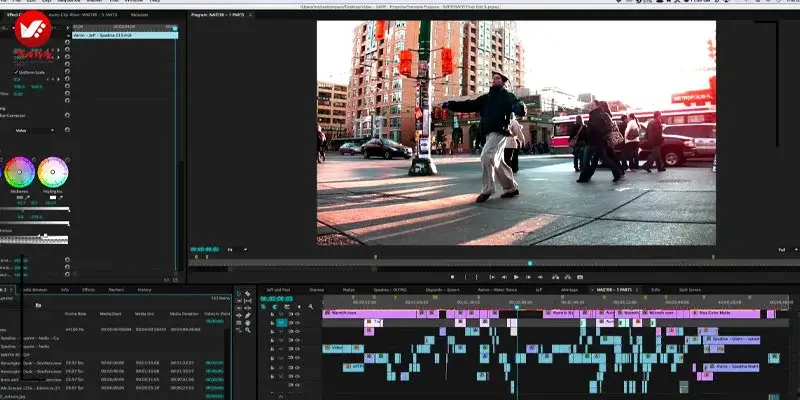Toggle the eye on the highlighted-target video track
This screenshot has width=800, height=400.
click(x=297, y=323)
